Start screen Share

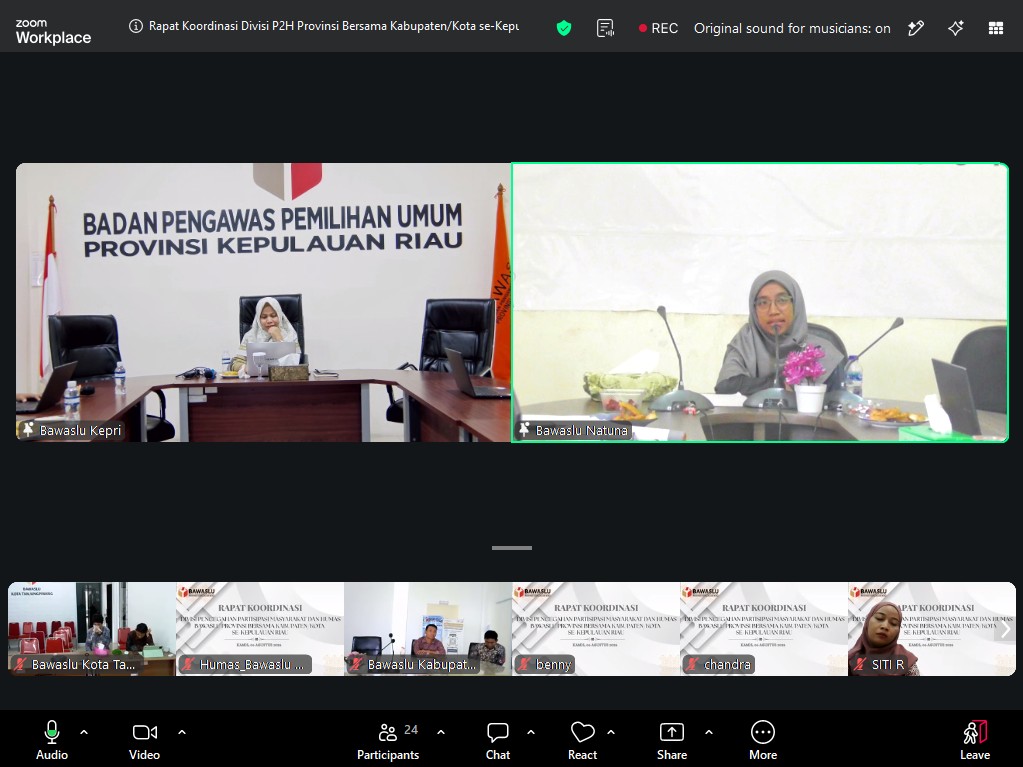pyautogui.click(x=672, y=740)
